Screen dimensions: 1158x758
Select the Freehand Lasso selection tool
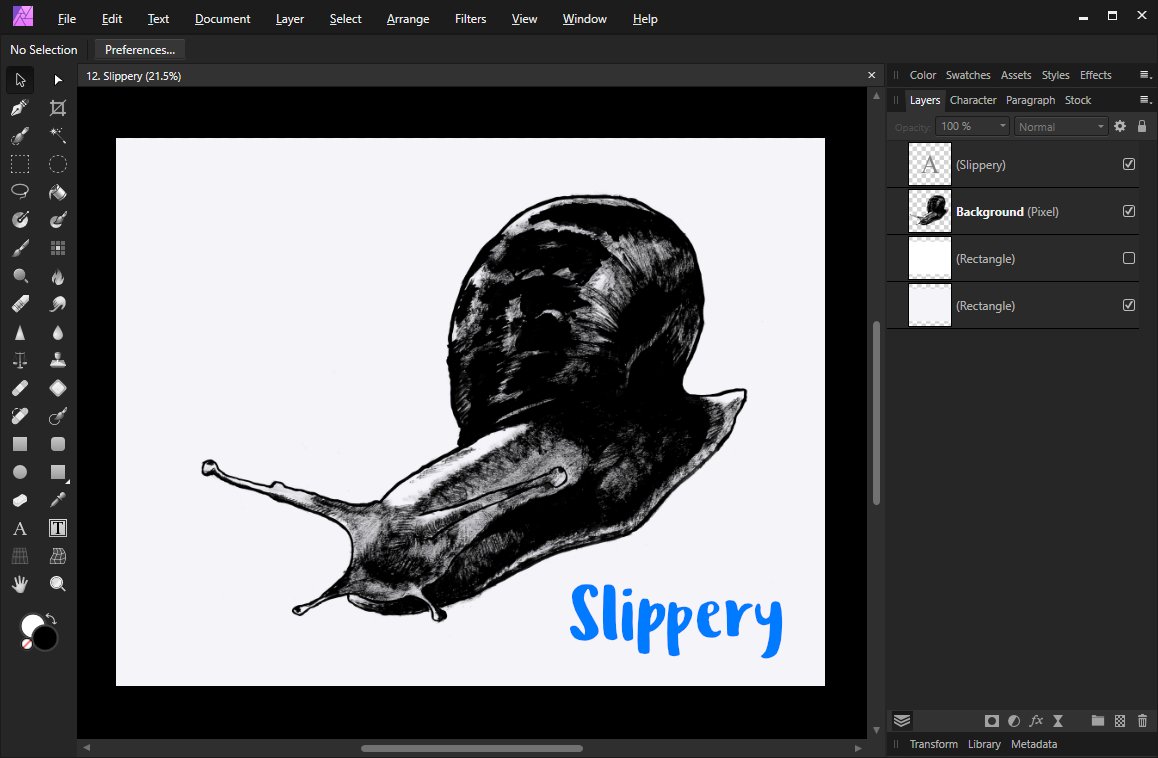click(20, 192)
